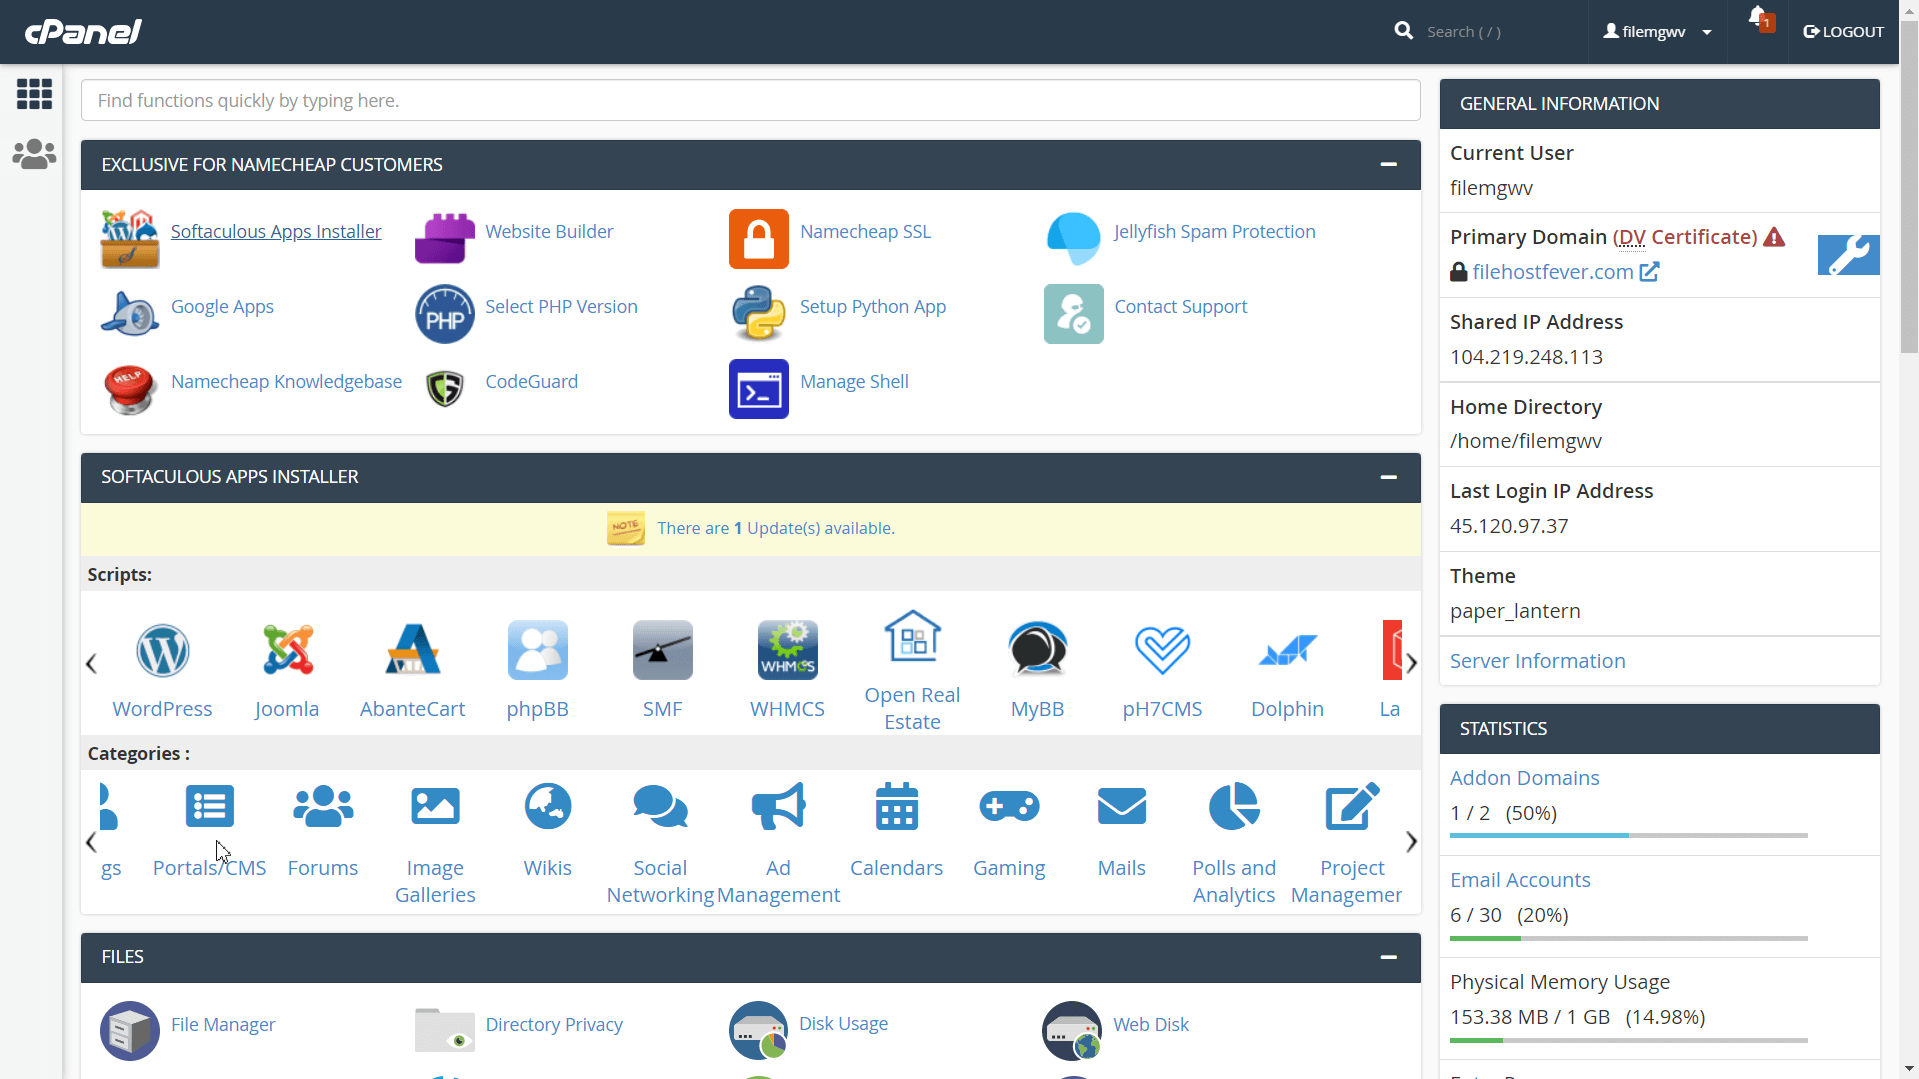
Task: Choose the MyBB script icon
Action: (1037, 650)
